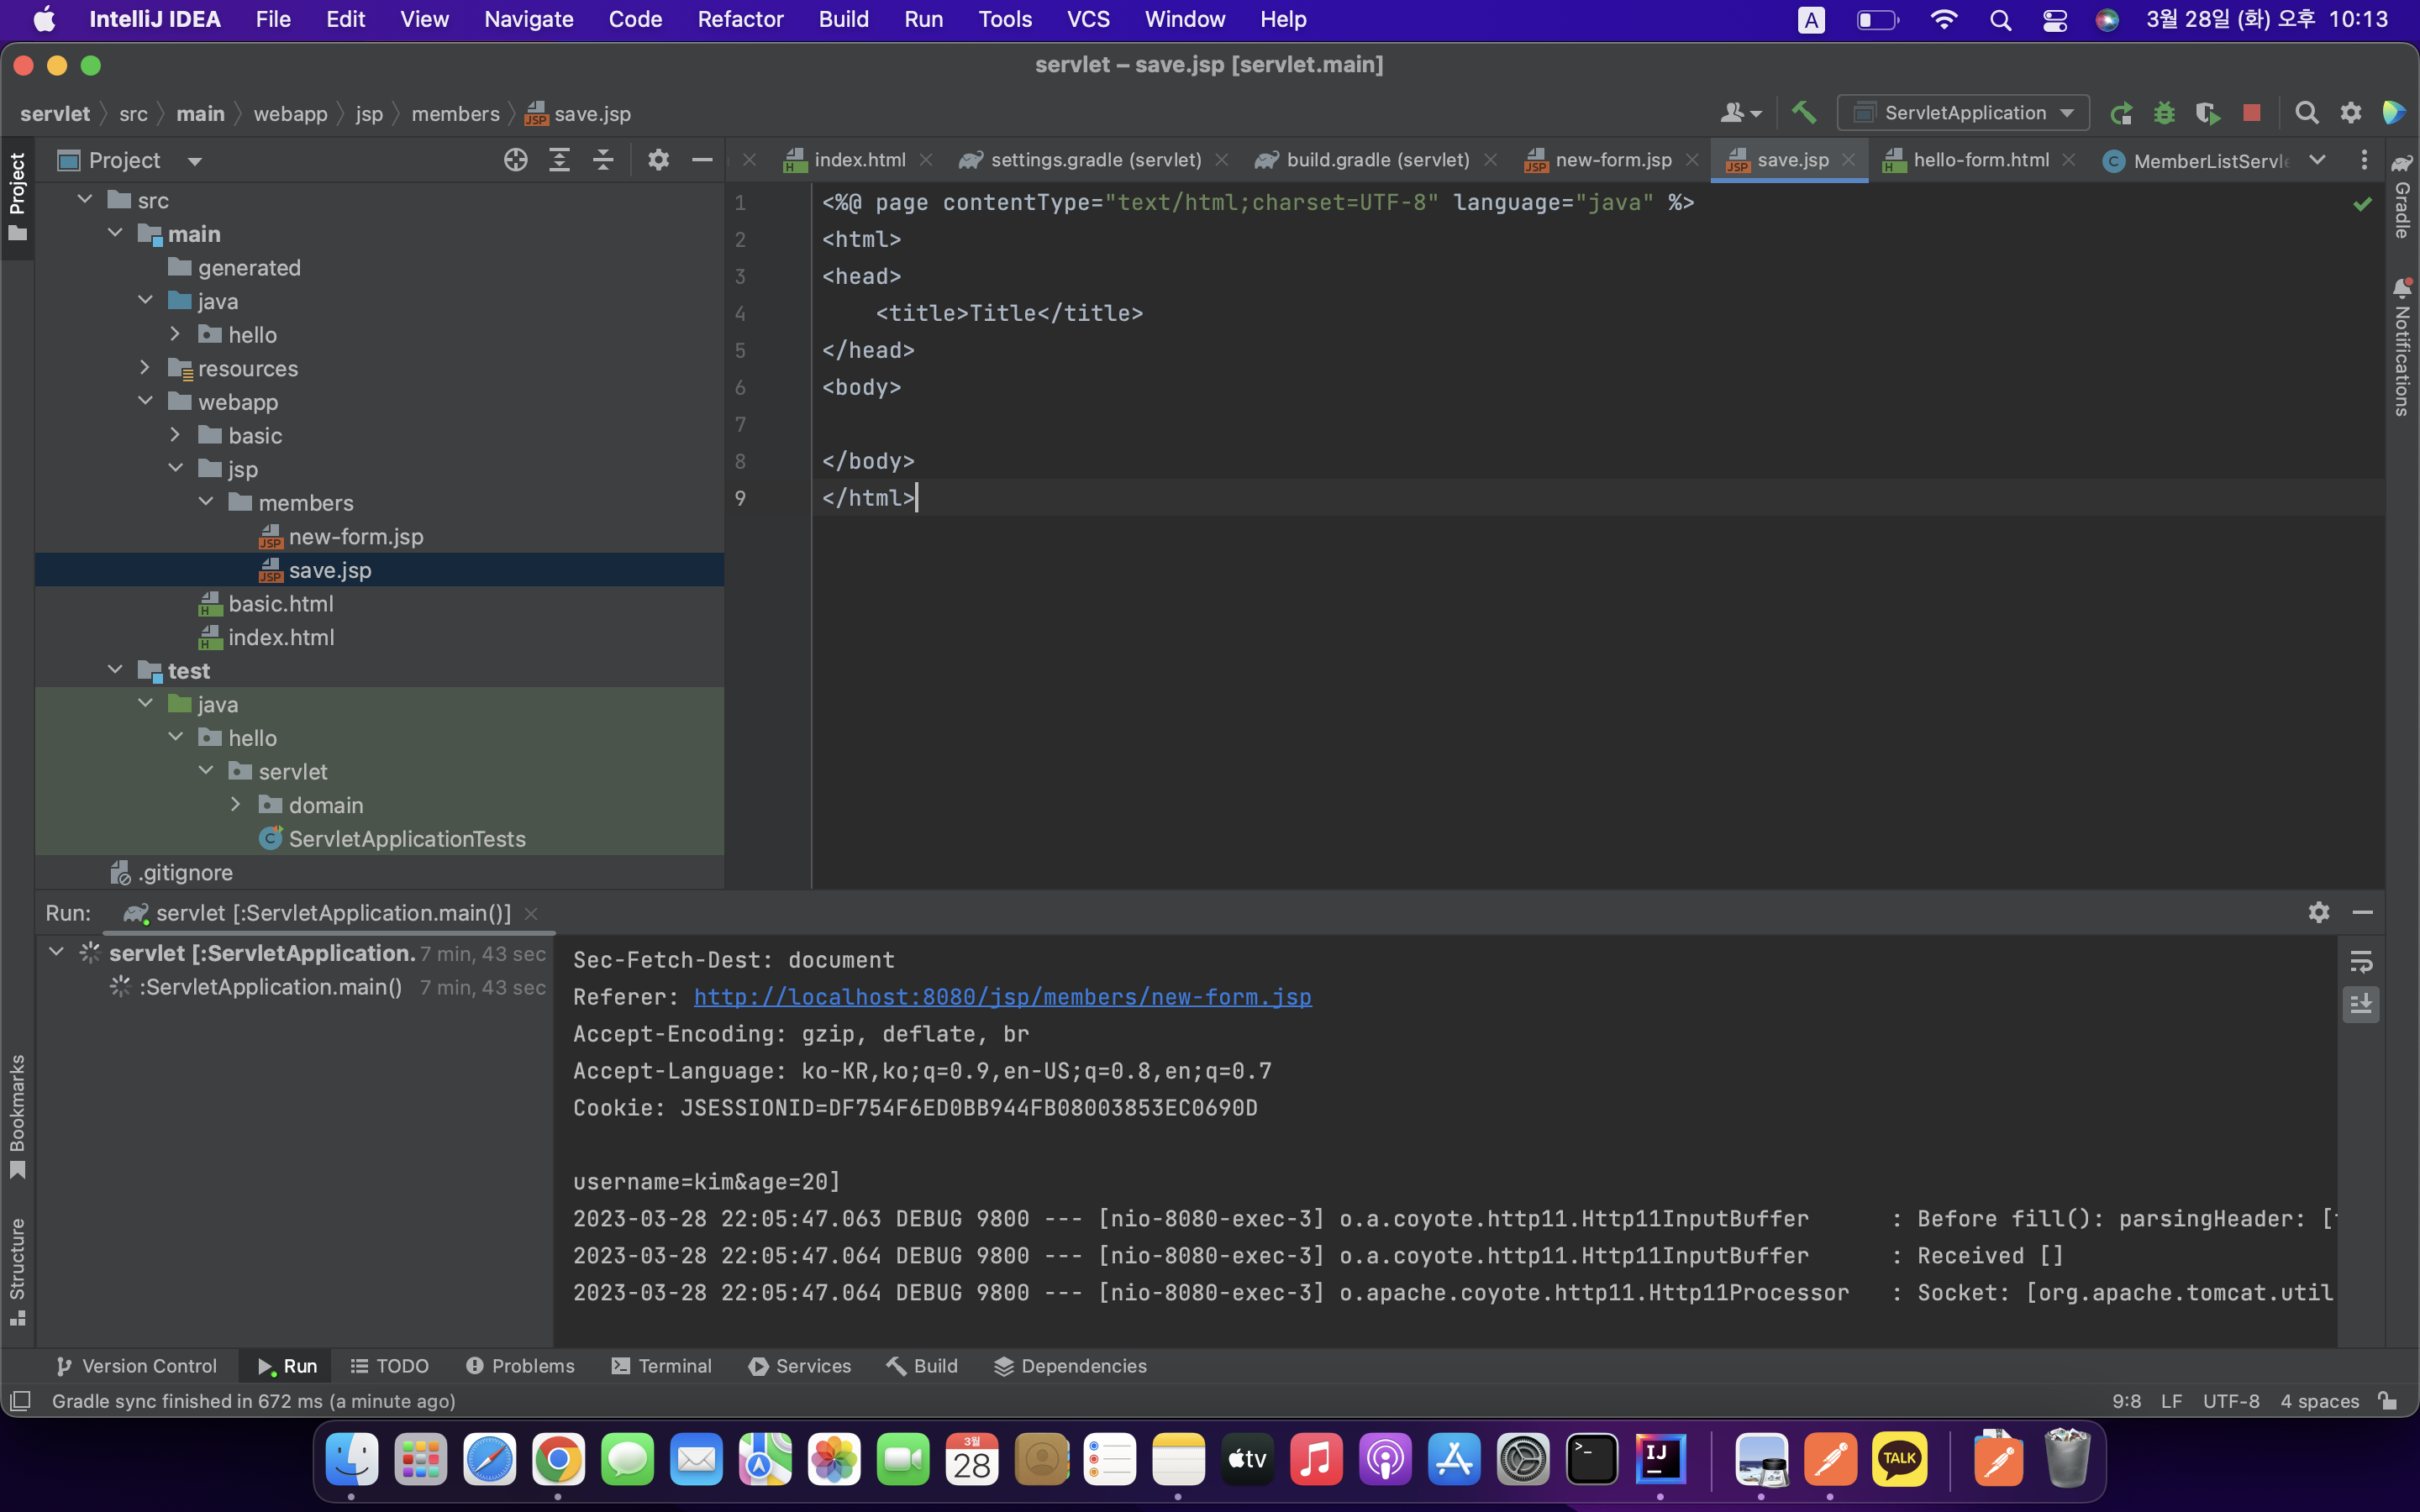2420x1512 pixels.
Task: Click the 9:8 caret position indicator
Action: click(x=2126, y=1401)
